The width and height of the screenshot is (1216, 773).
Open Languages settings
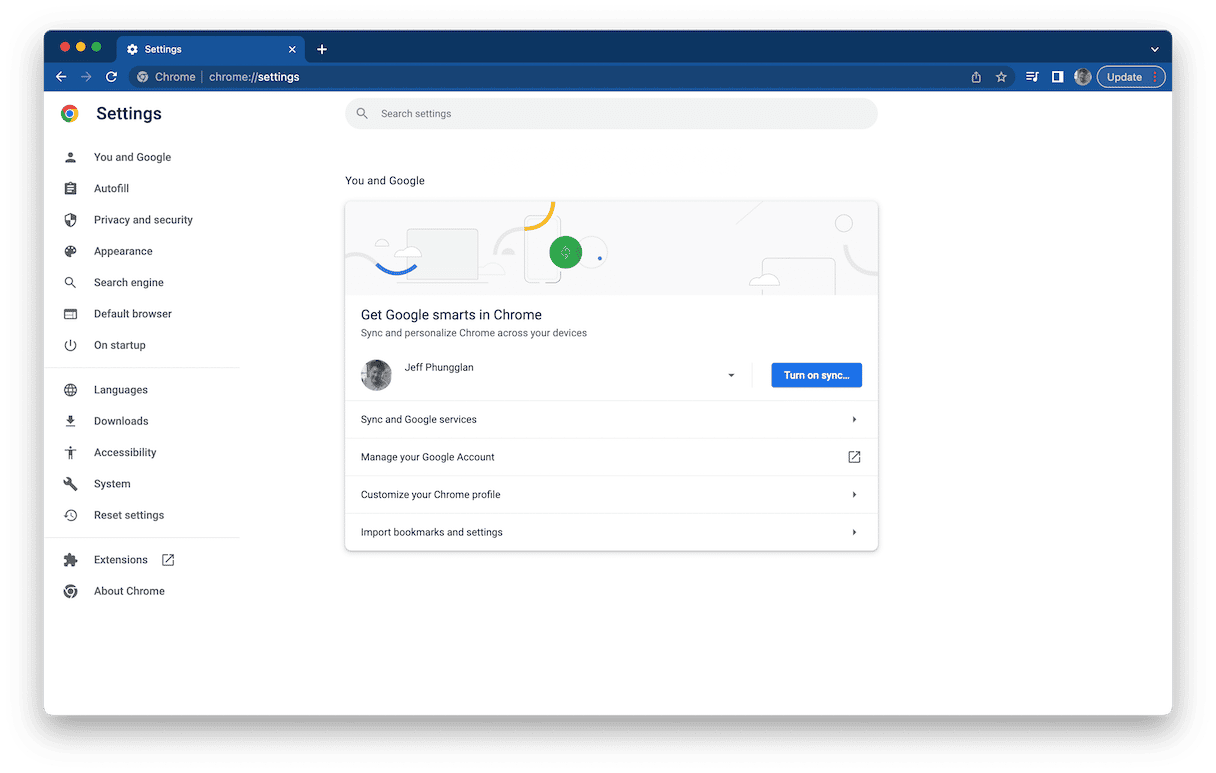pos(121,390)
